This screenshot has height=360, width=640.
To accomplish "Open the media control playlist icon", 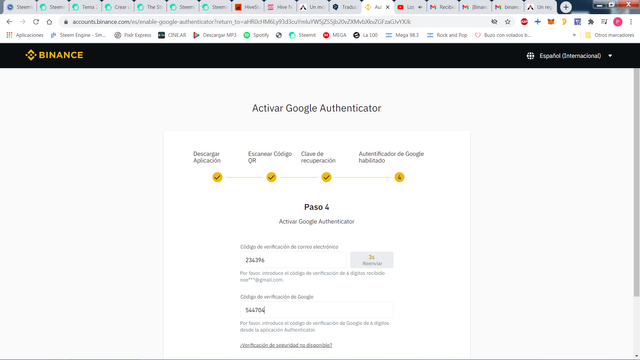I will point(604,22).
